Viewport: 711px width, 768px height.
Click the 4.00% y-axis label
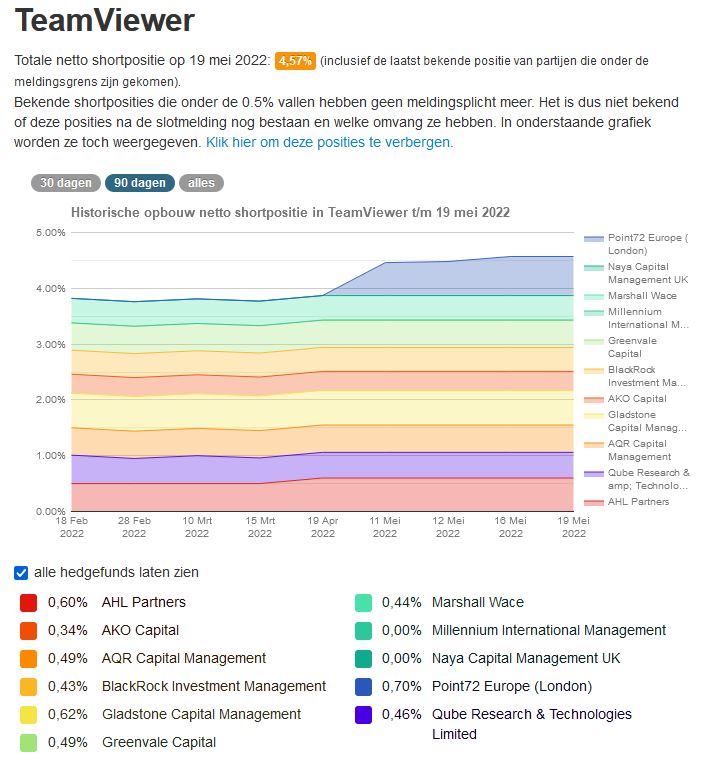[50, 288]
